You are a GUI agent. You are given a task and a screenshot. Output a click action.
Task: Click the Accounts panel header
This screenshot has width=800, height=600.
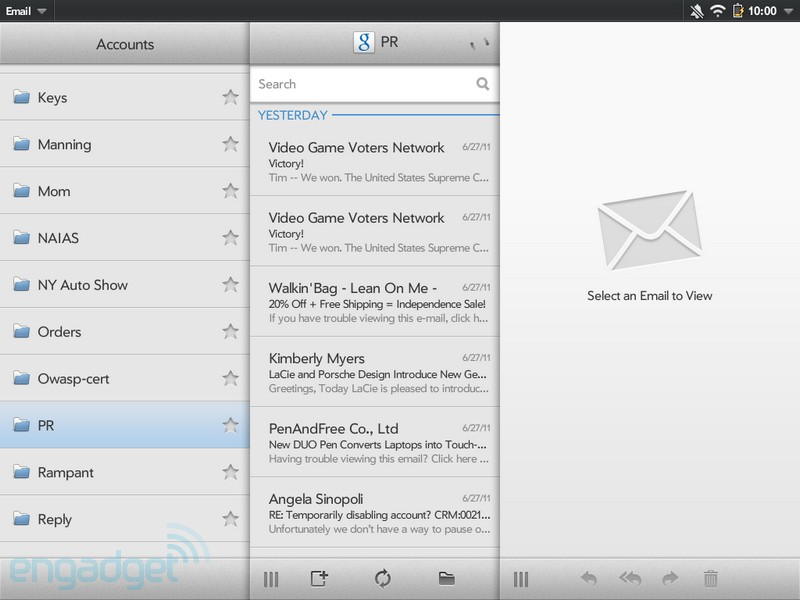coord(124,44)
